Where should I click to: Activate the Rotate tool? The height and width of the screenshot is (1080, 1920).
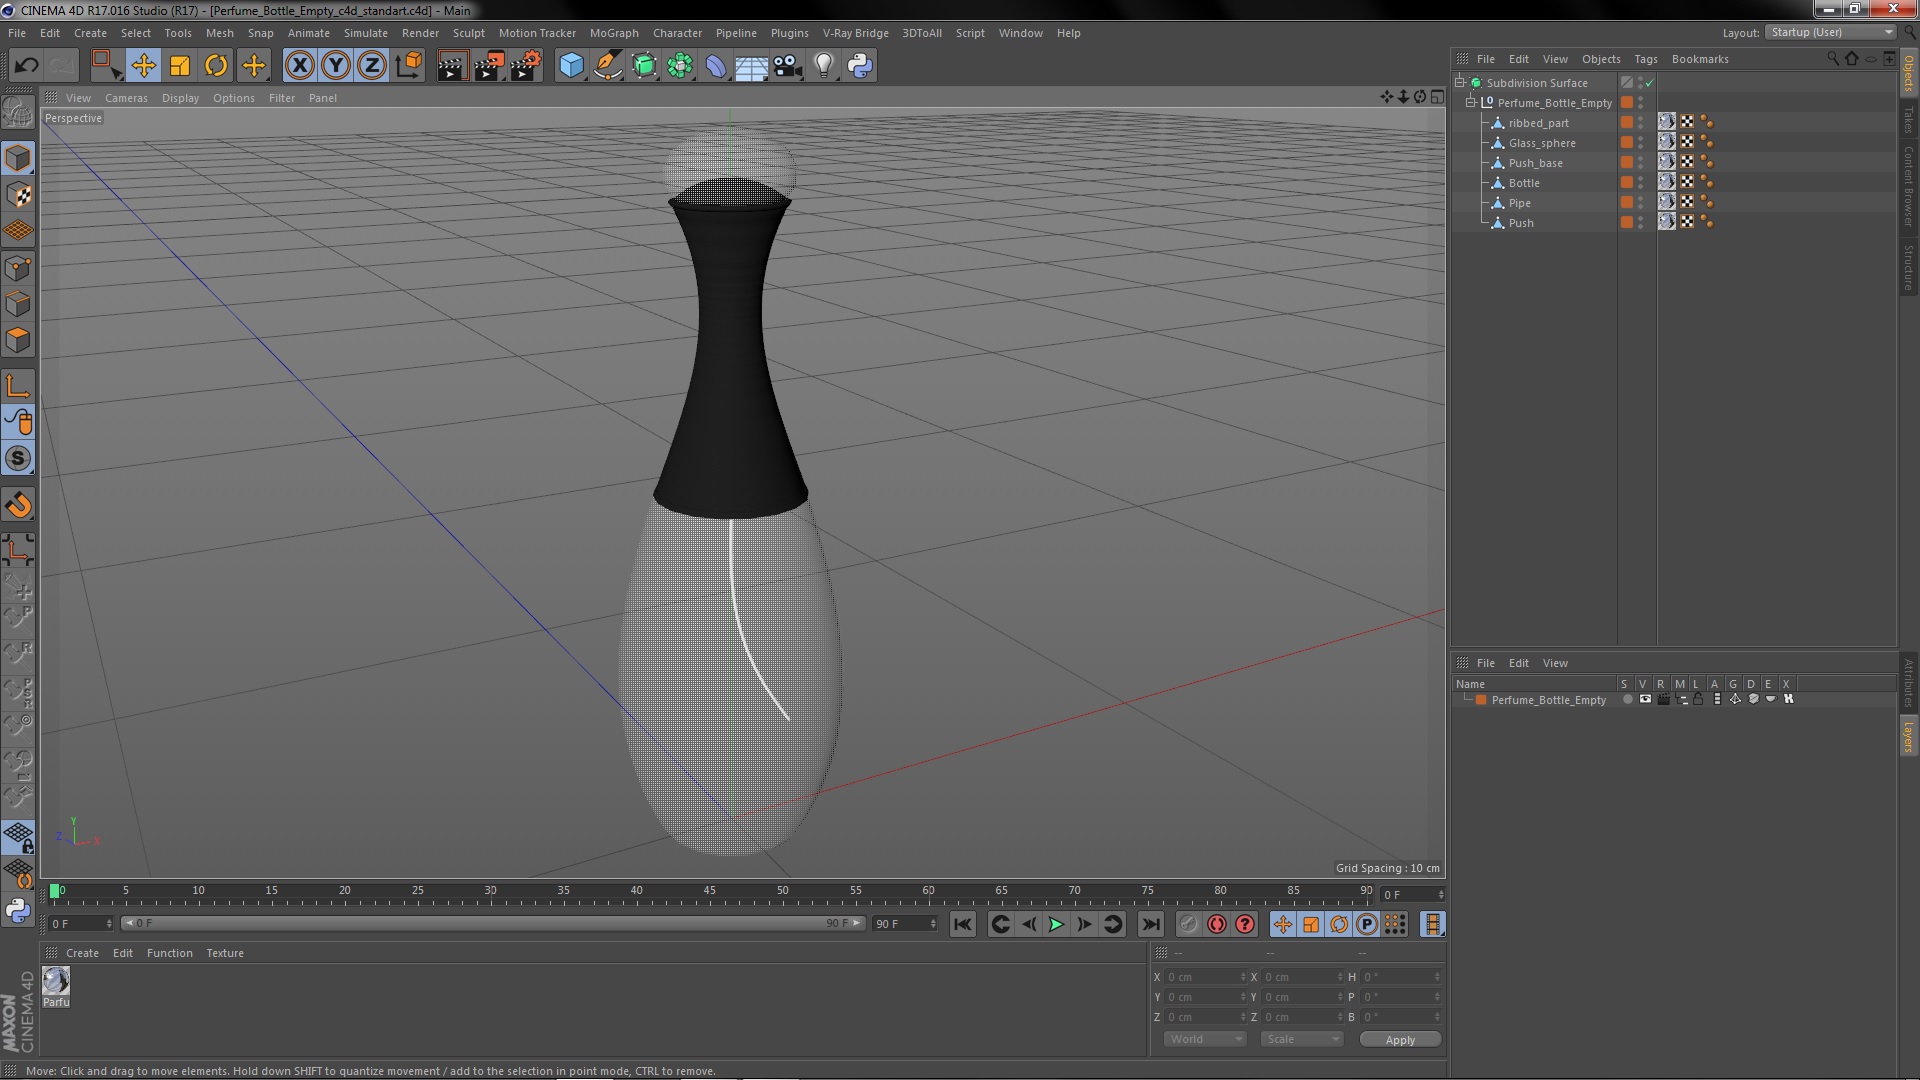pos(216,66)
